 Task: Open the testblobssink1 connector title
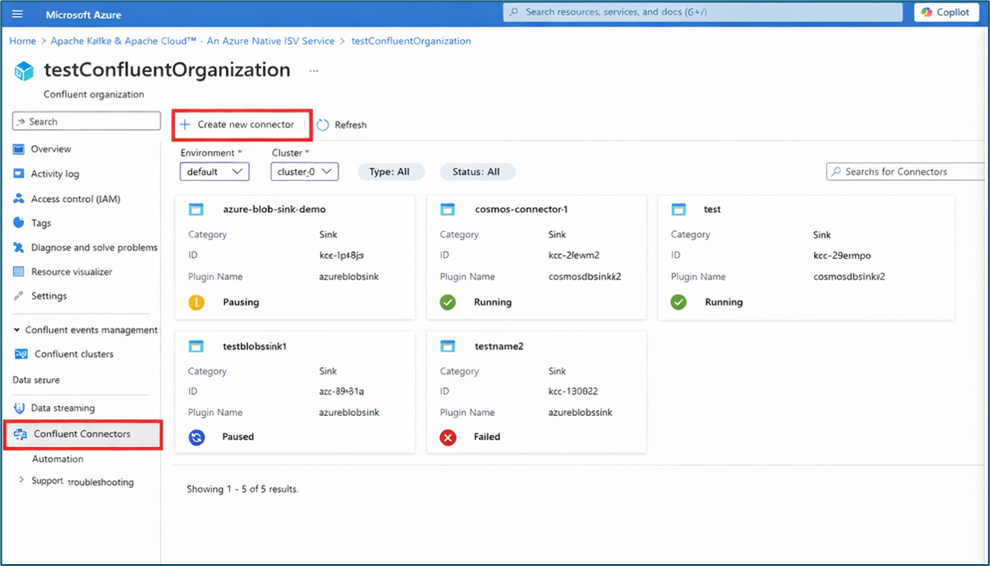tap(254, 346)
